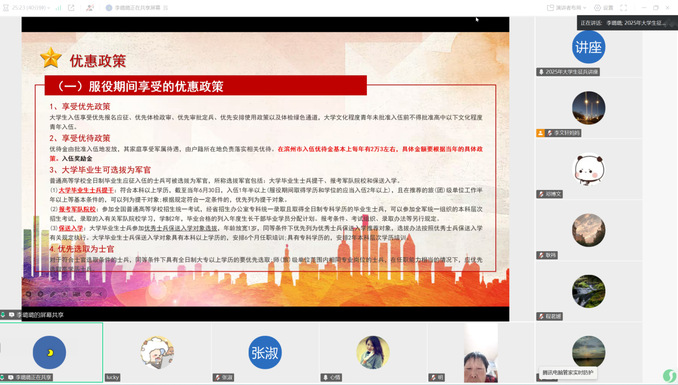Enter full screen with the corner-brackets icon

tap(624, 8)
